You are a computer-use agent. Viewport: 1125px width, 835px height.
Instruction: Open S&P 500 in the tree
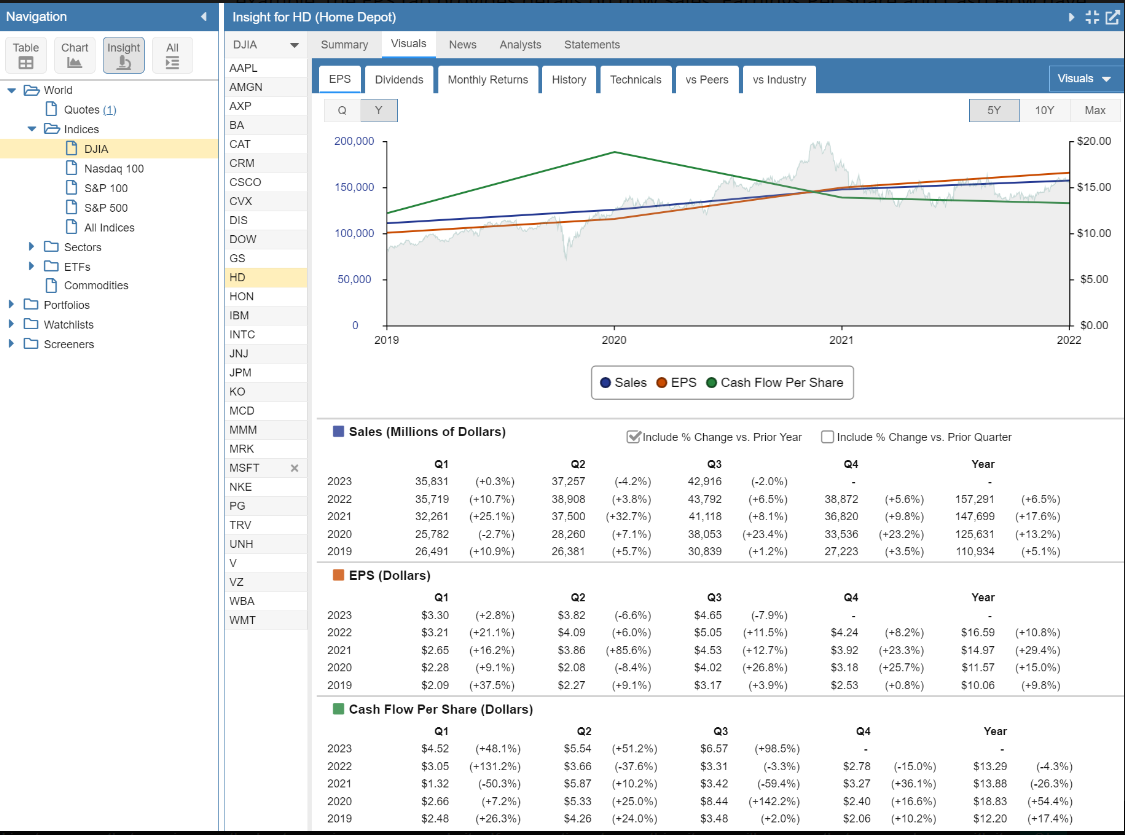point(105,208)
